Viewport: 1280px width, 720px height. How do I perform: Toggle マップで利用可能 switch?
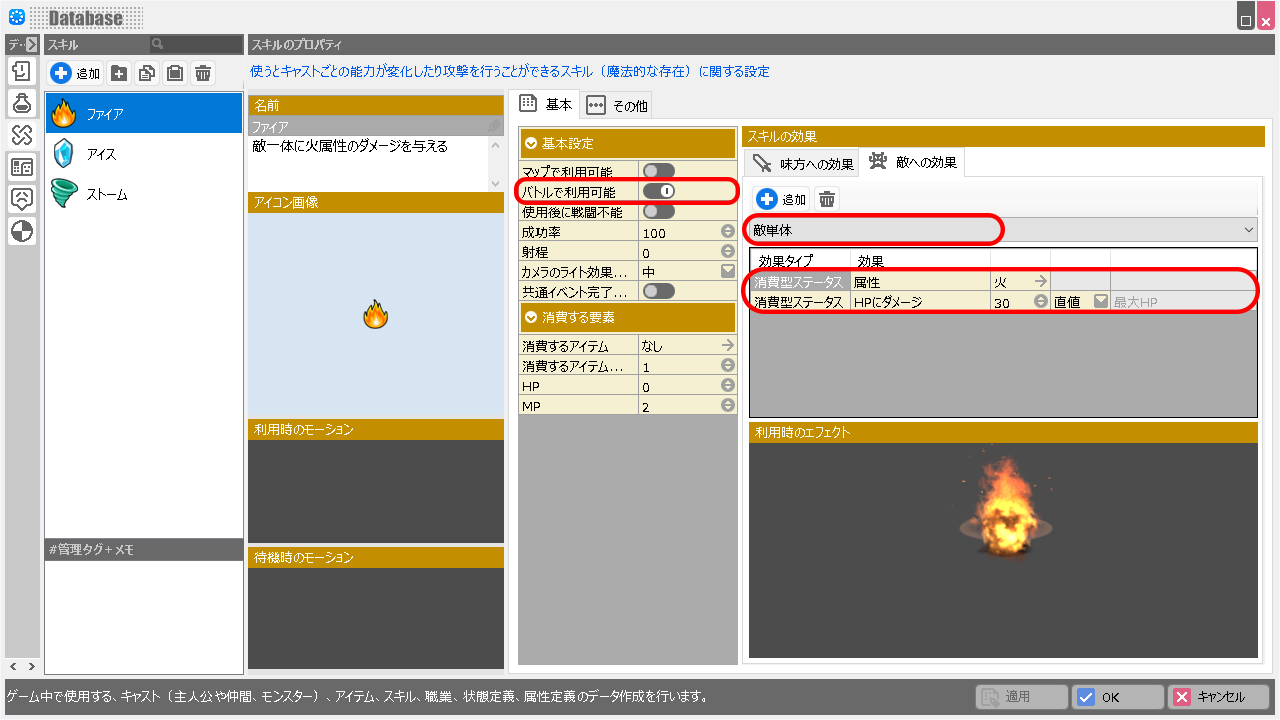point(659,172)
